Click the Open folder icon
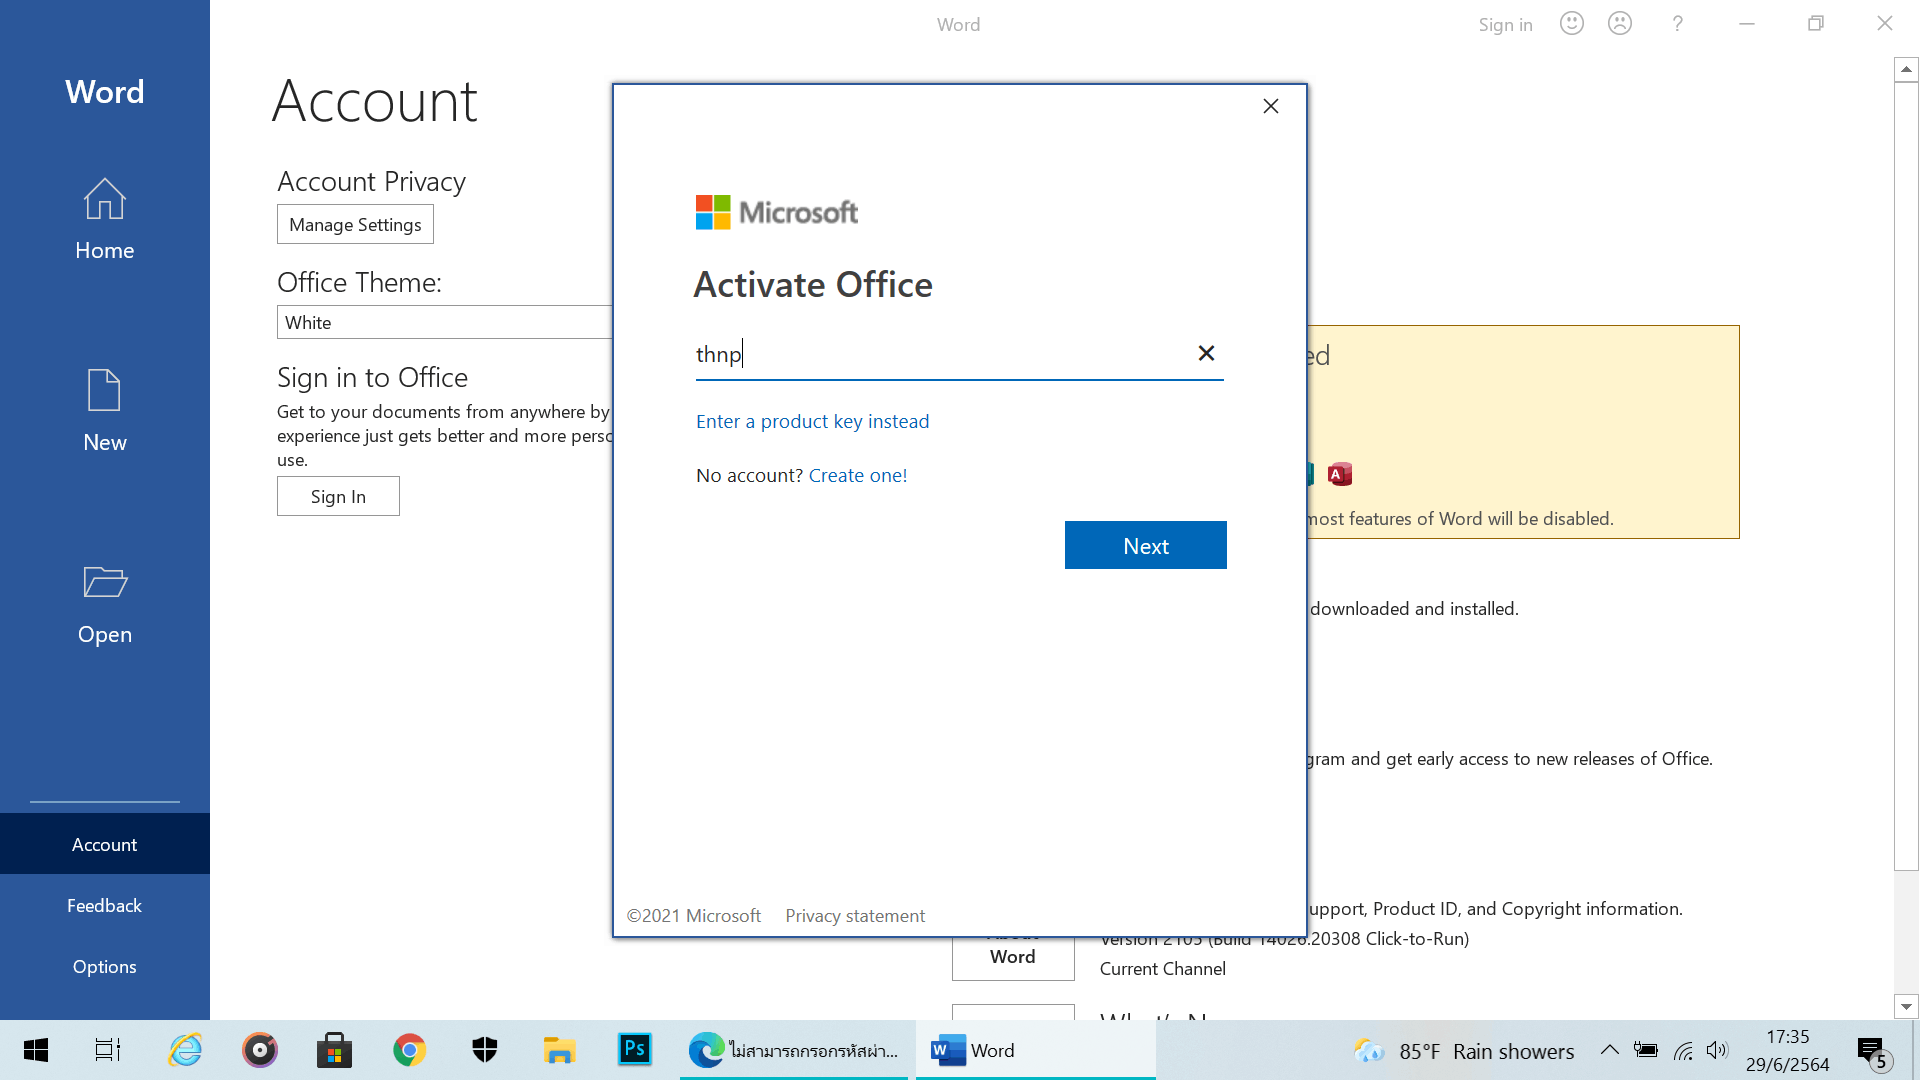 pos(104,582)
